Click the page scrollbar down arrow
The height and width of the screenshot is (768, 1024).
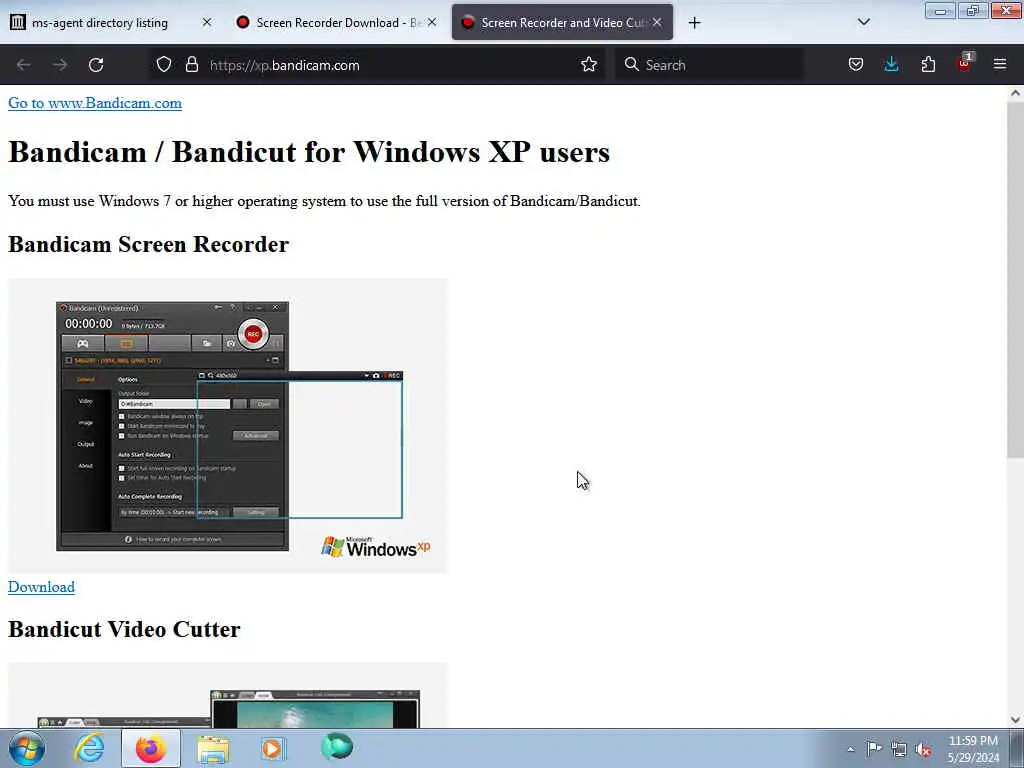[1015, 720]
